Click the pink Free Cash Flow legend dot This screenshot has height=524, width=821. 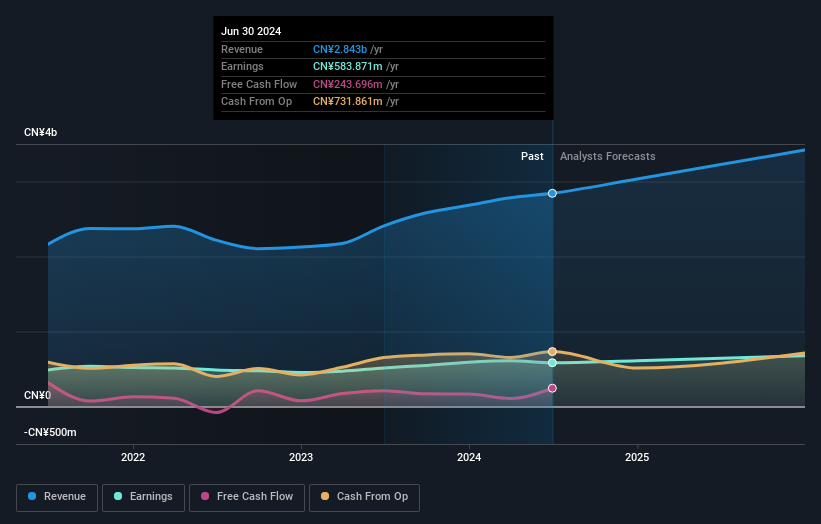[x=205, y=496]
